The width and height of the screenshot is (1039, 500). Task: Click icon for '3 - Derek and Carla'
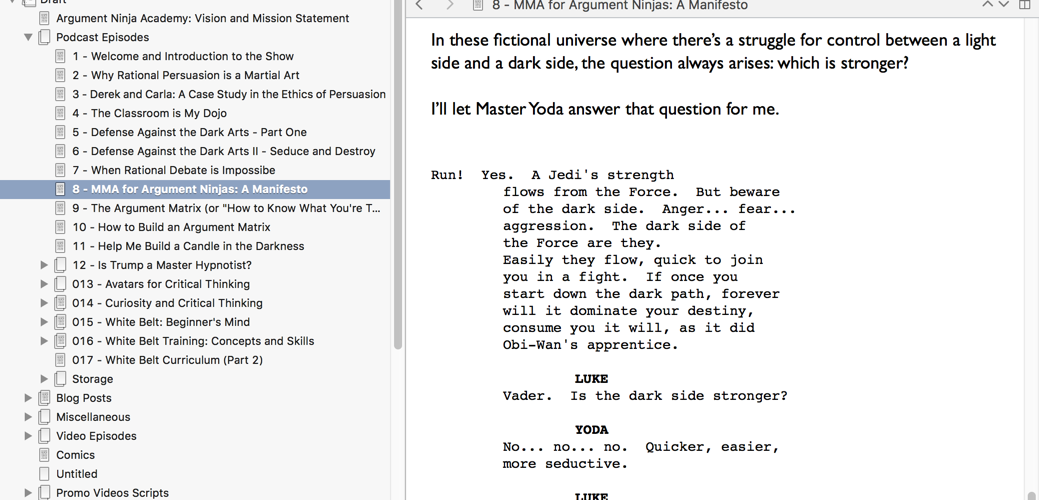pyautogui.click(x=61, y=95)
